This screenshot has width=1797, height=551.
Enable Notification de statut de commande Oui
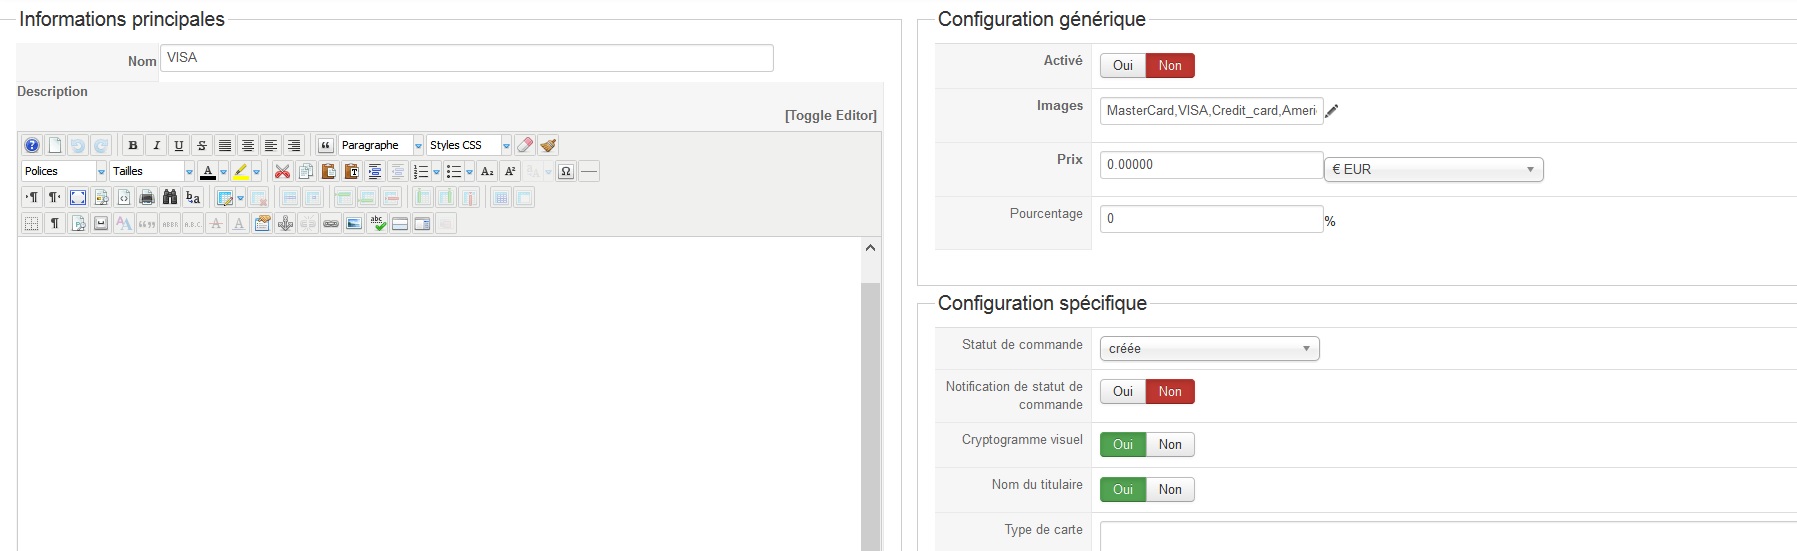point(1123,392)
